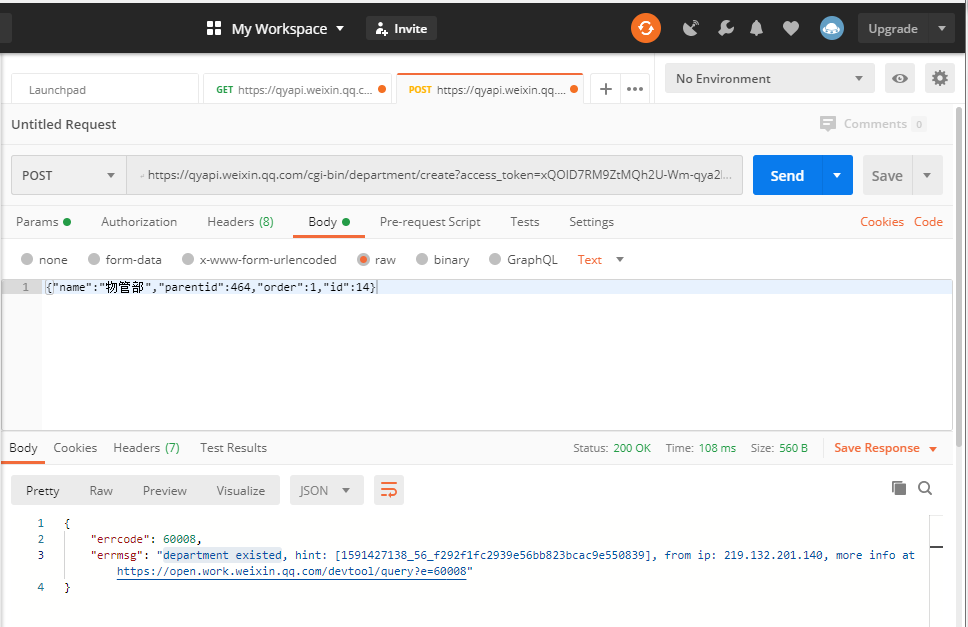The image size is (968, 627).
Task: Open a new tab with plus icon
Action: (x=606, y=89)
